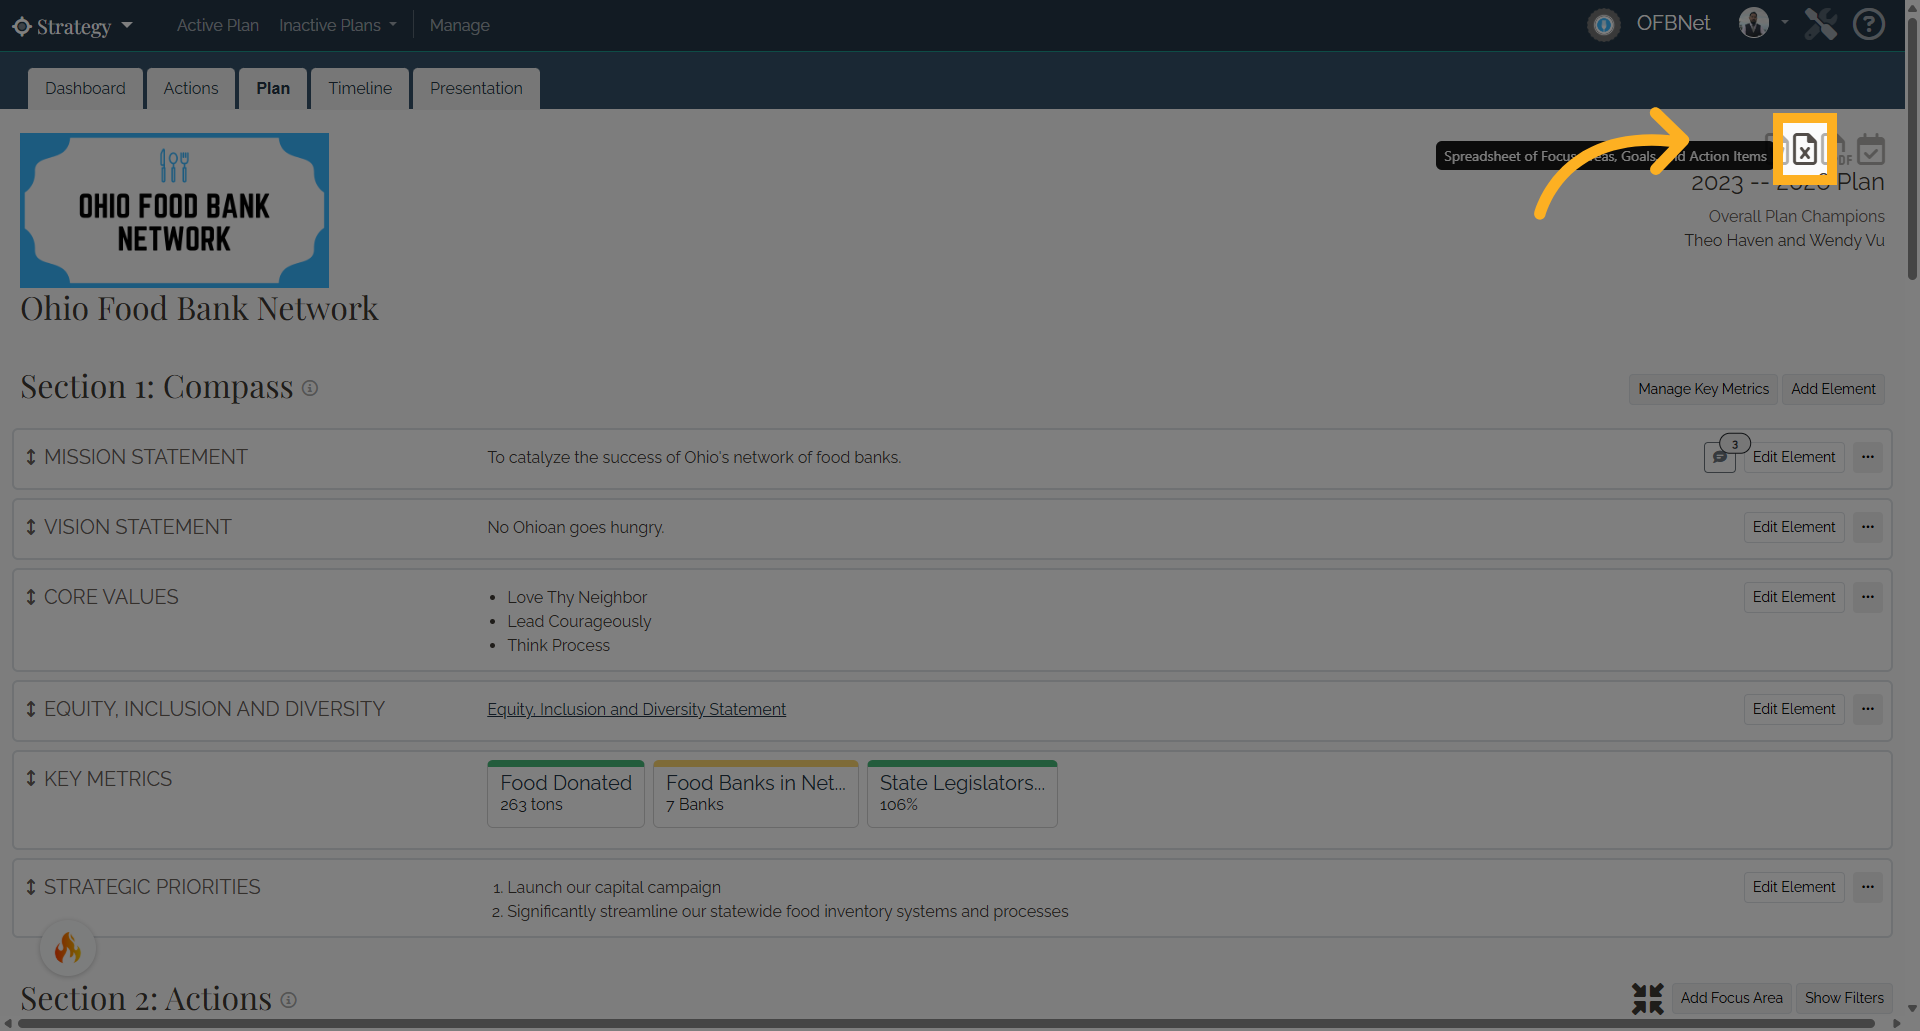
Task: Click 'Launch our capital campaign' priority text
Action: [x=614, y=887]
